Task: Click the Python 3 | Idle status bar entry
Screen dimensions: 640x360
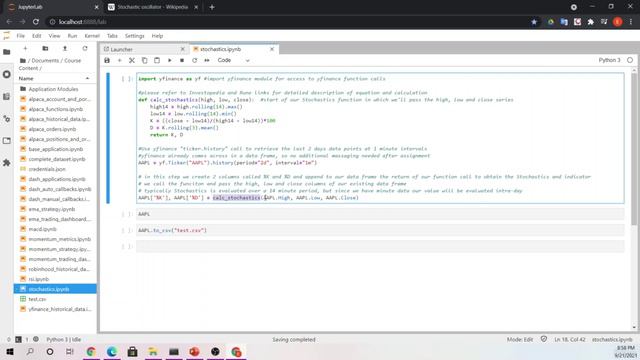Action: (64, 340)
